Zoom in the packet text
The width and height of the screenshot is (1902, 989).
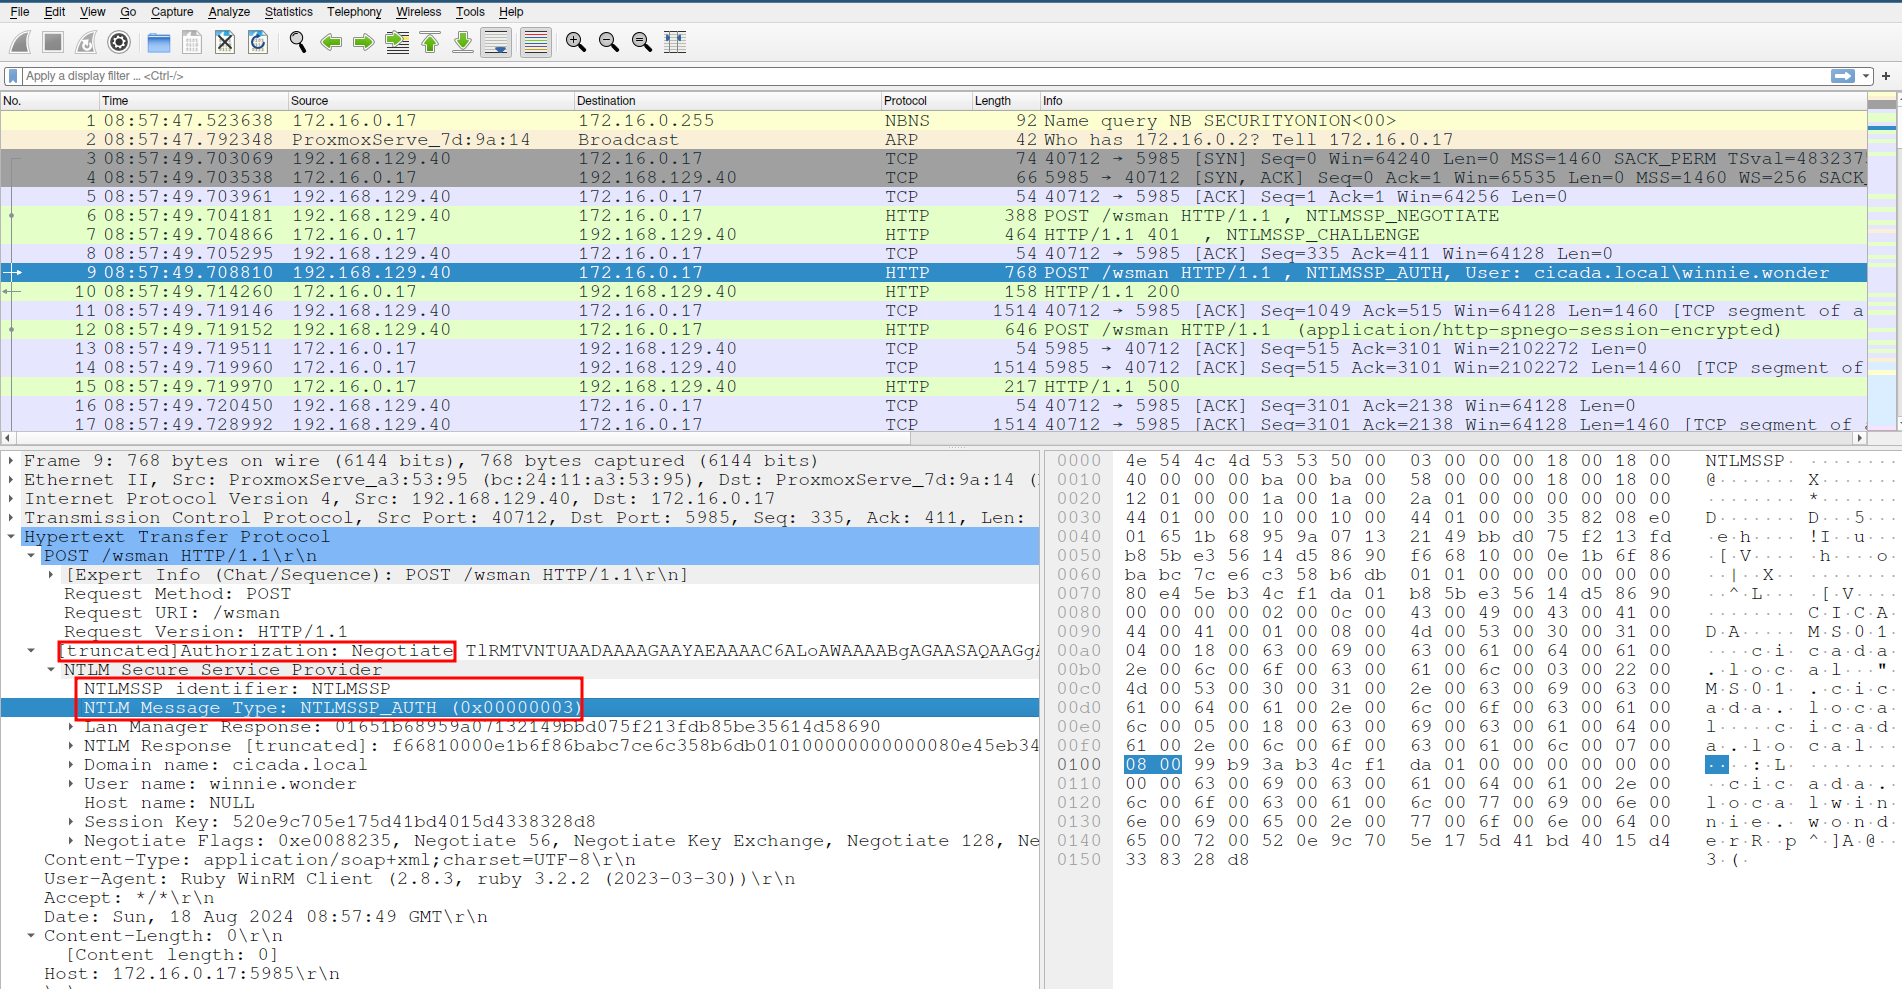576,42
